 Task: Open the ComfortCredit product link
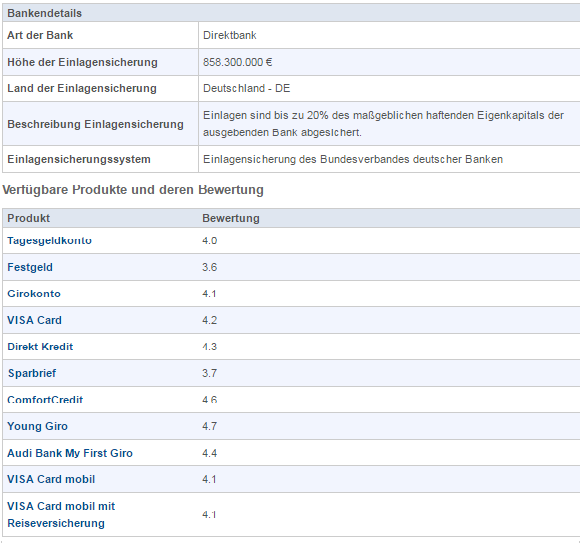click(x=45, y=400)
